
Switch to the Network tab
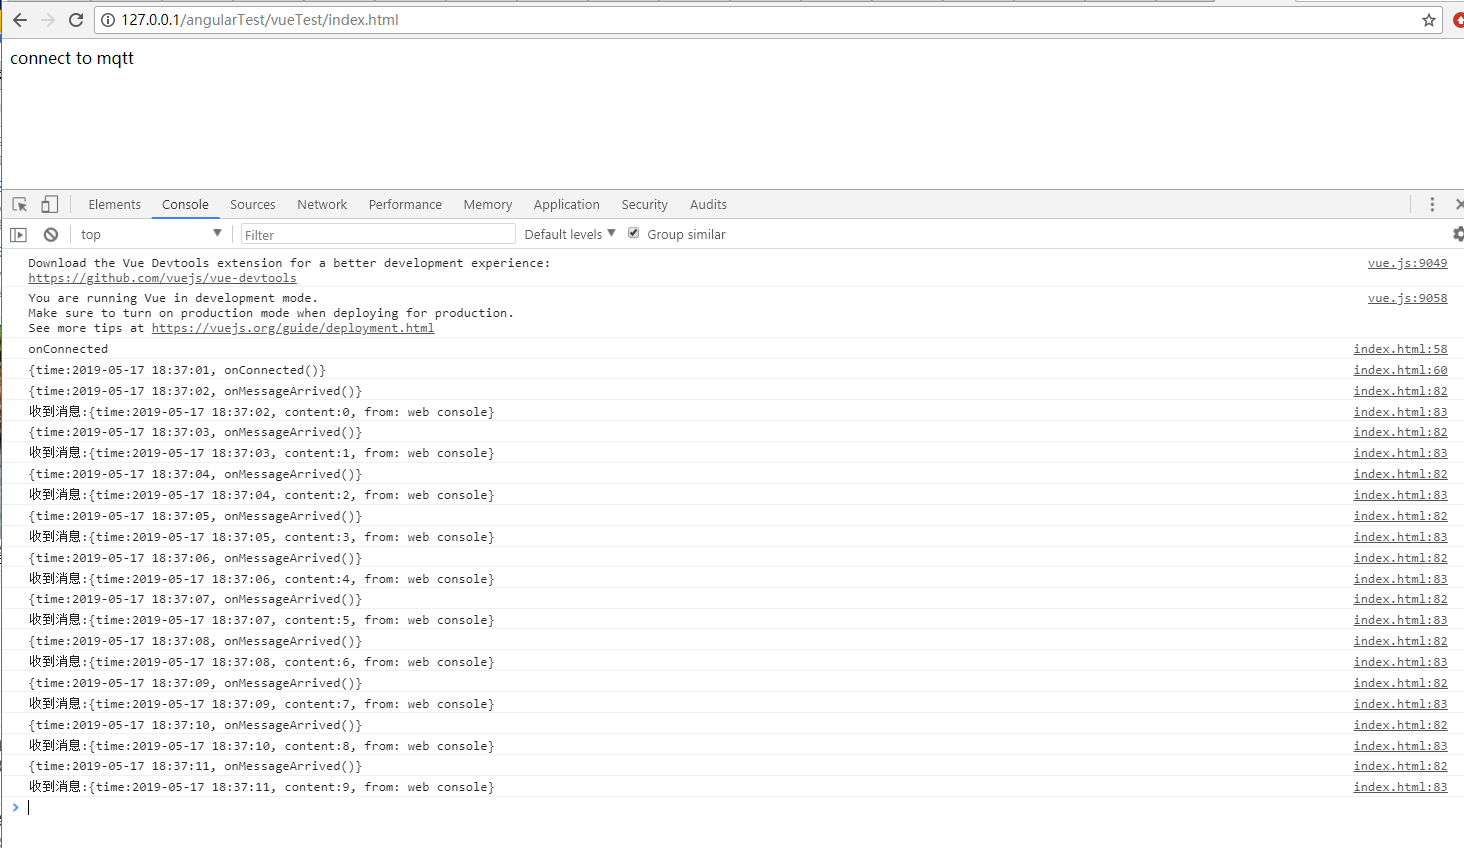click(x=321, y=204)
